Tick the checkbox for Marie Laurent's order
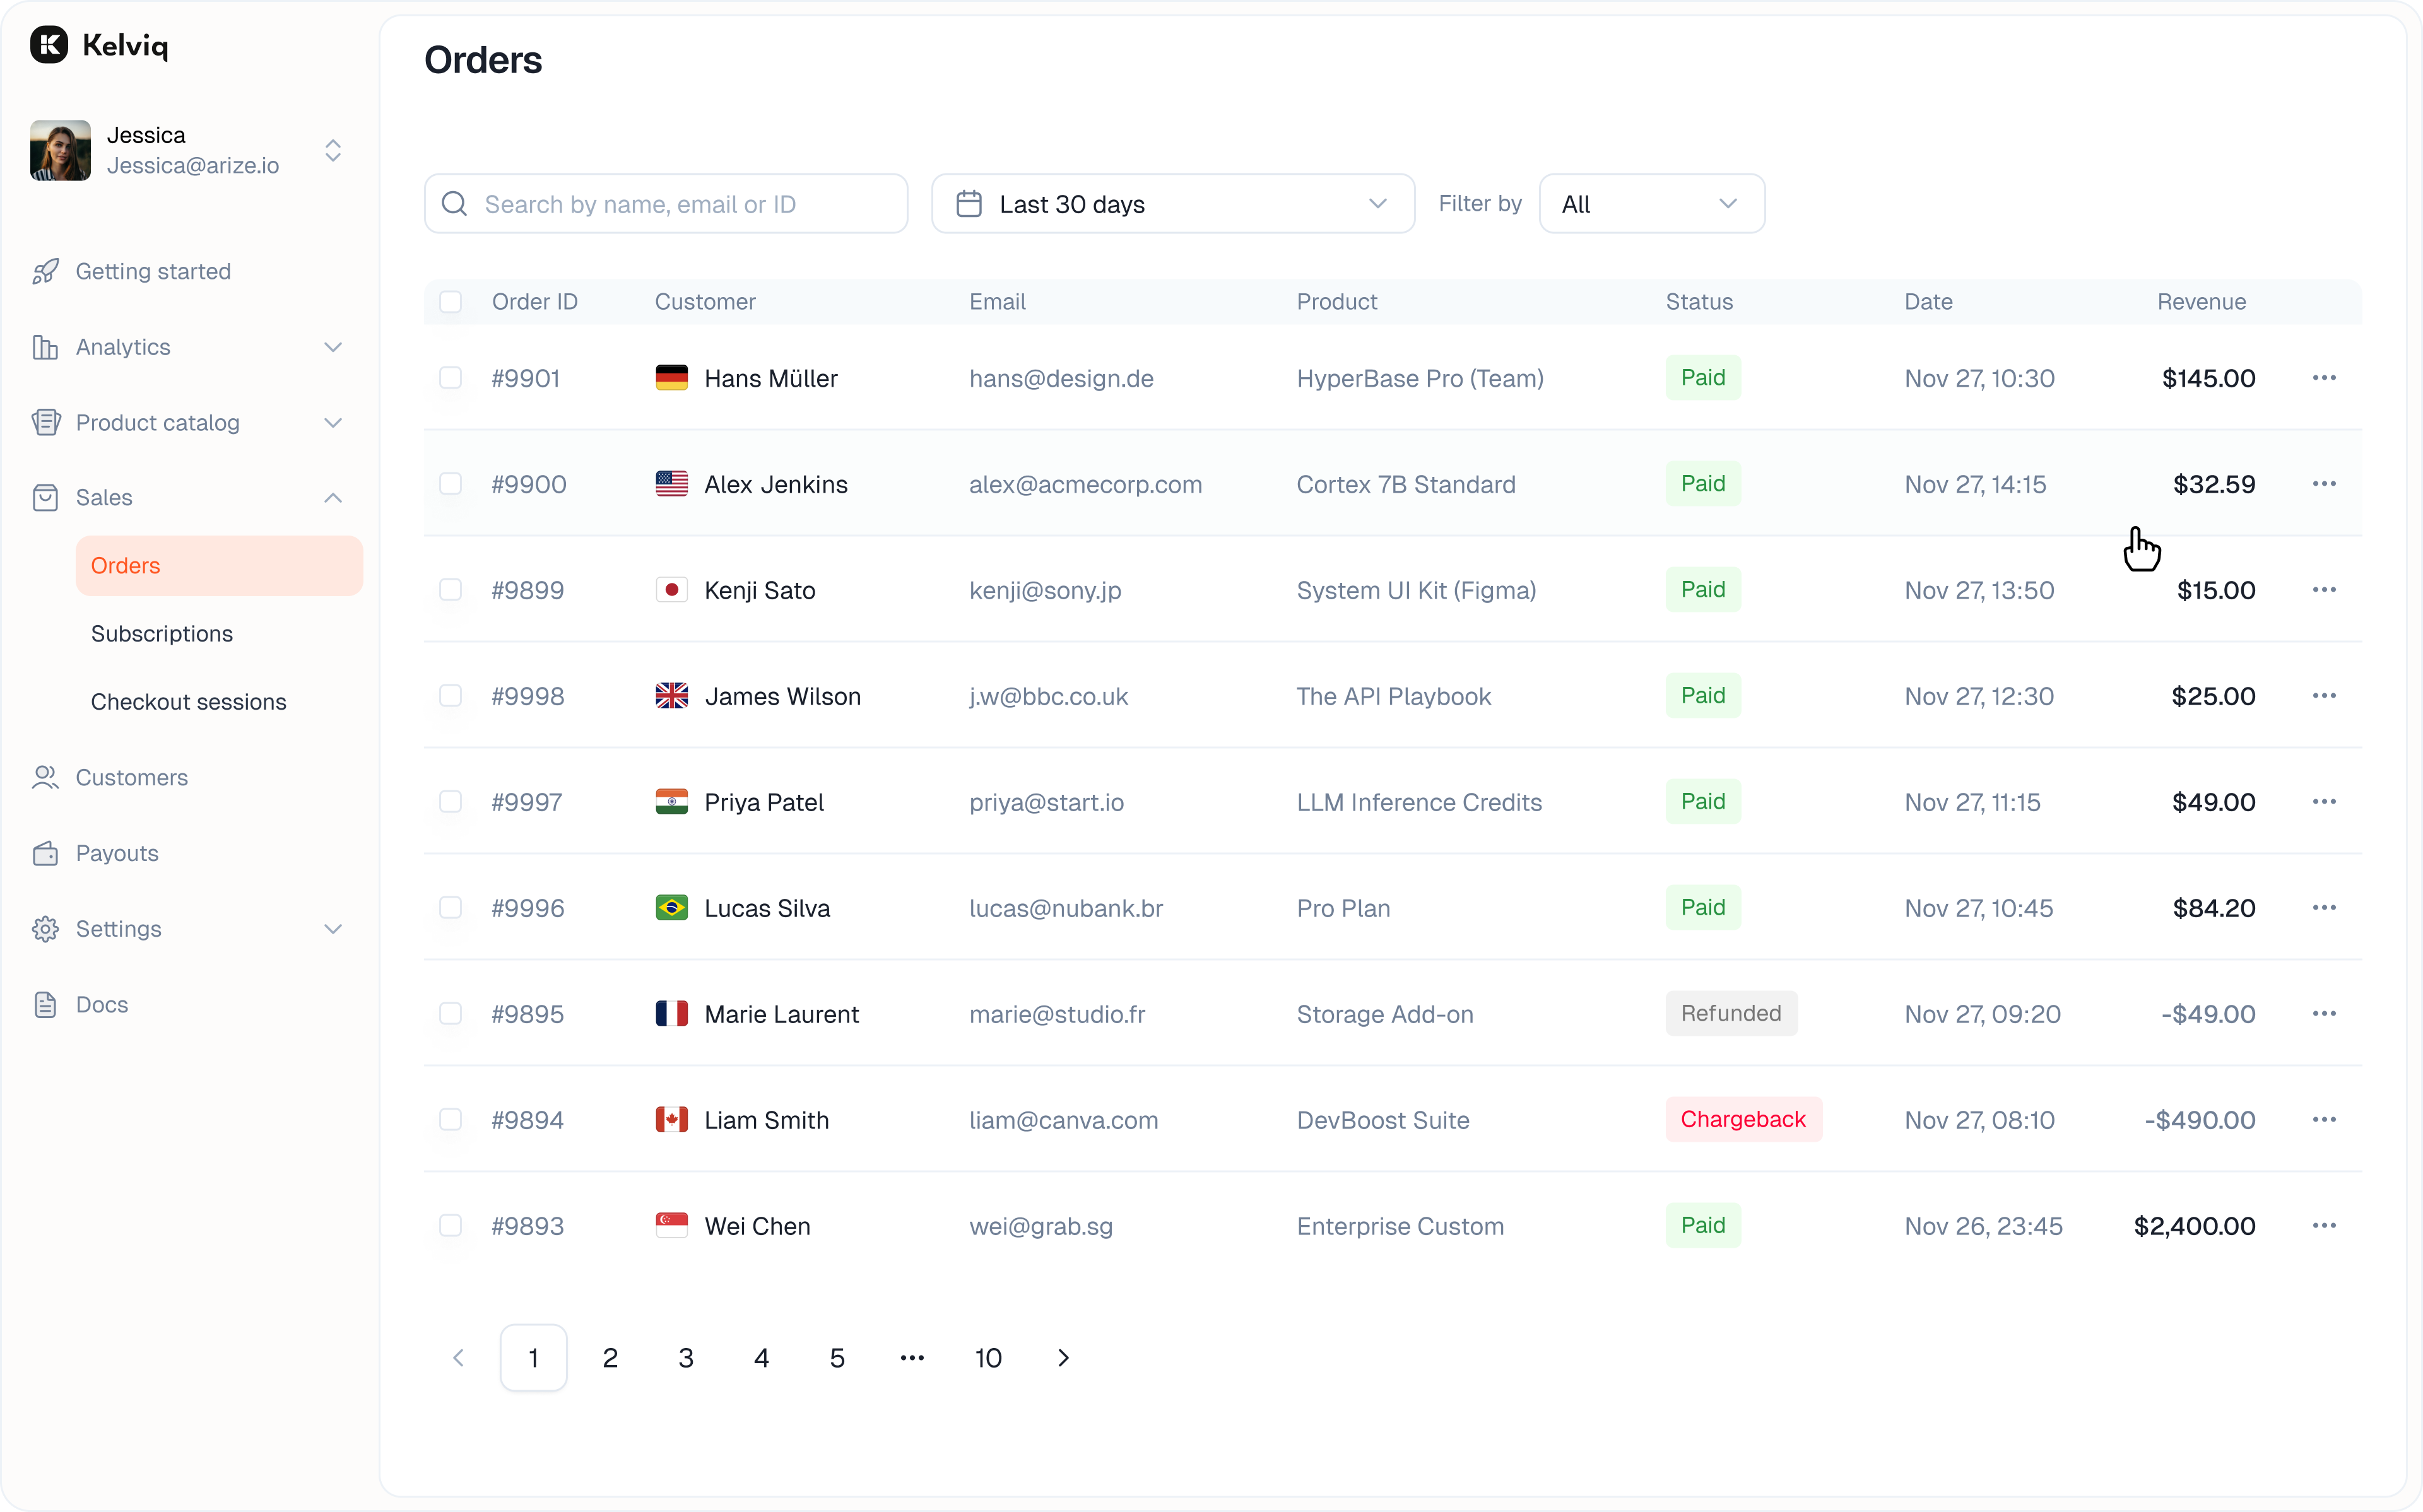Screen dimensions: 2423x1512 [451, 1014]
